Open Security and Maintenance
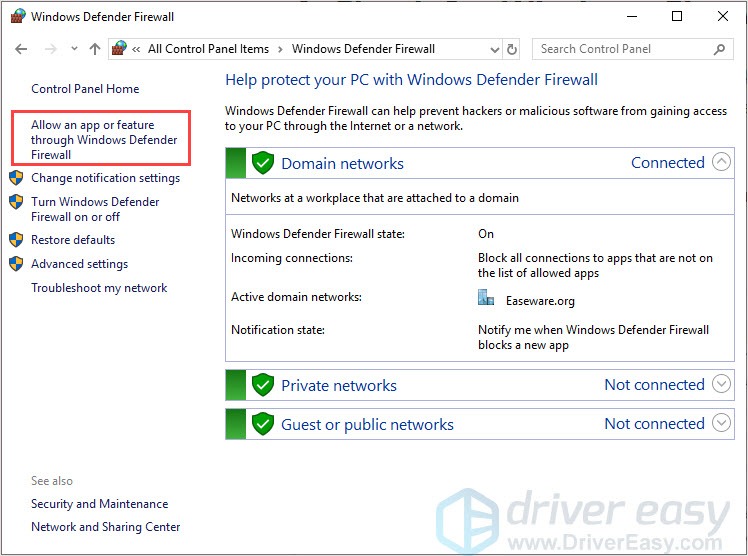 click(100, 504)
